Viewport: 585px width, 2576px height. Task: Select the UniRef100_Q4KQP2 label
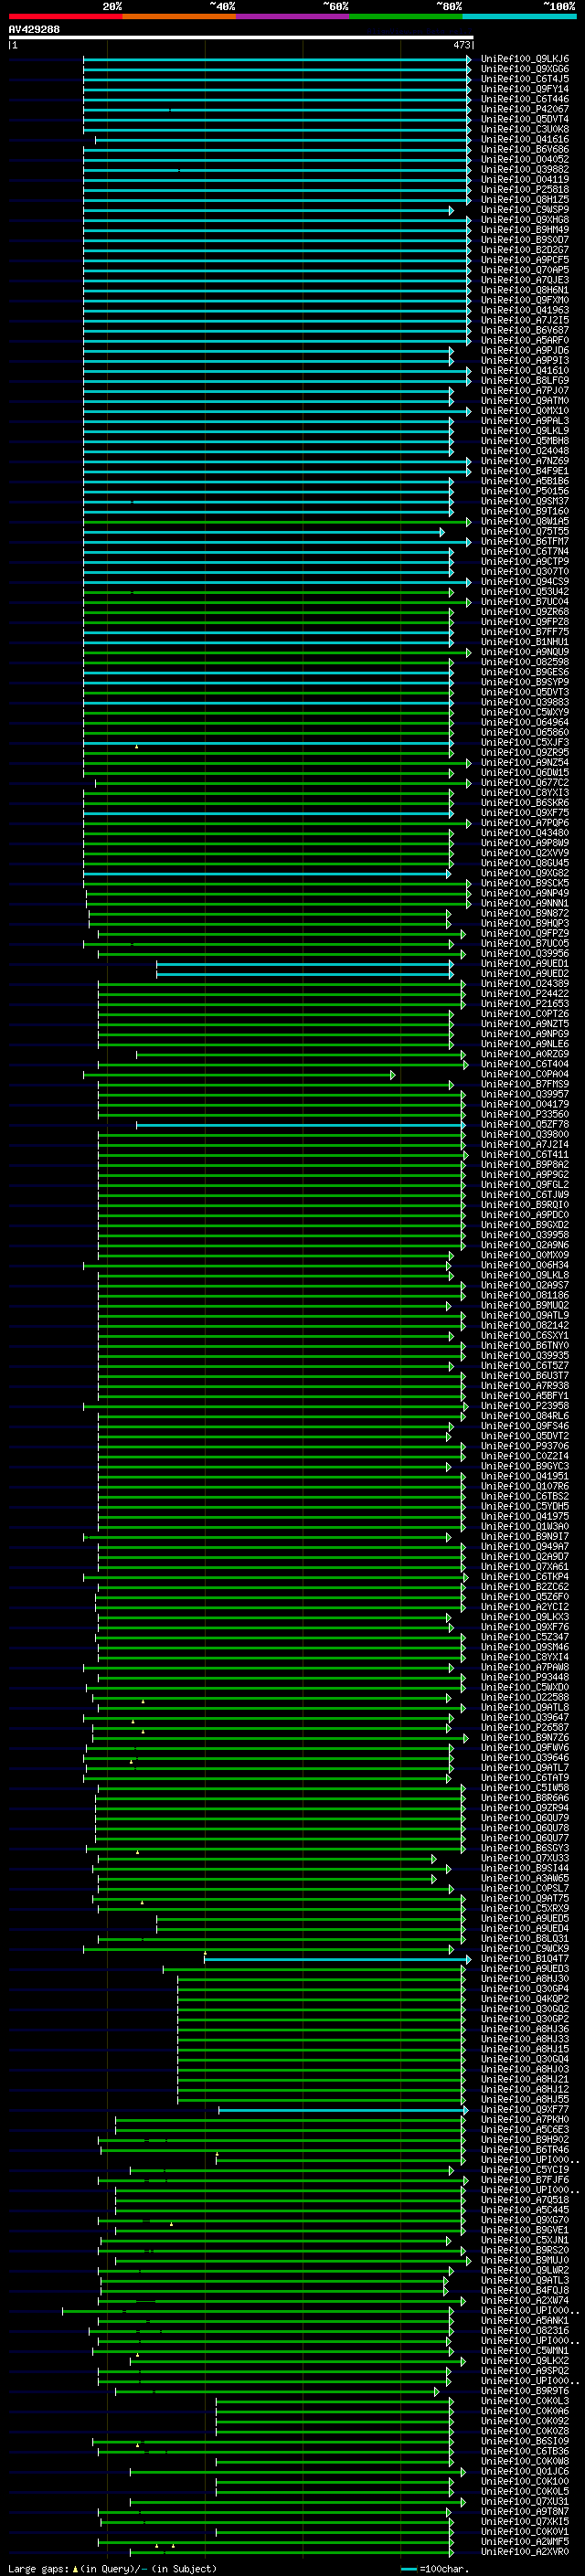tap(525, 1999)
